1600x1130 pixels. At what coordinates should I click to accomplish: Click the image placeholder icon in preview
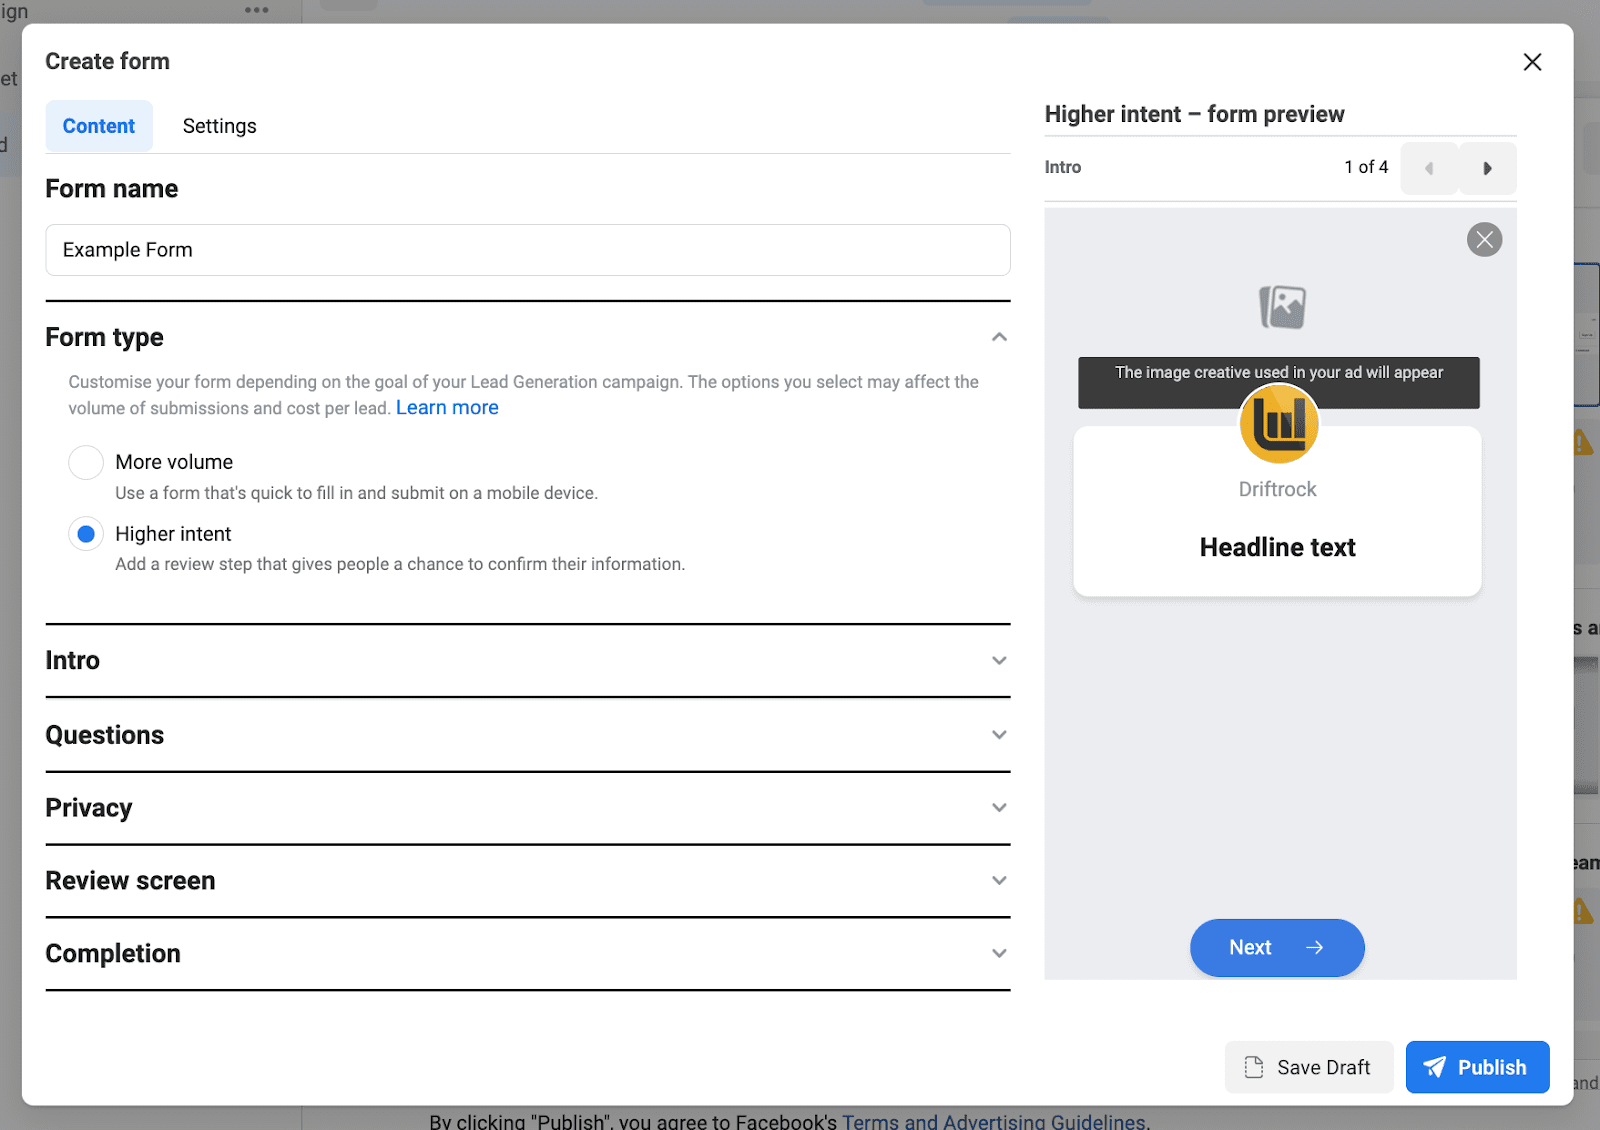(1282, 307)
